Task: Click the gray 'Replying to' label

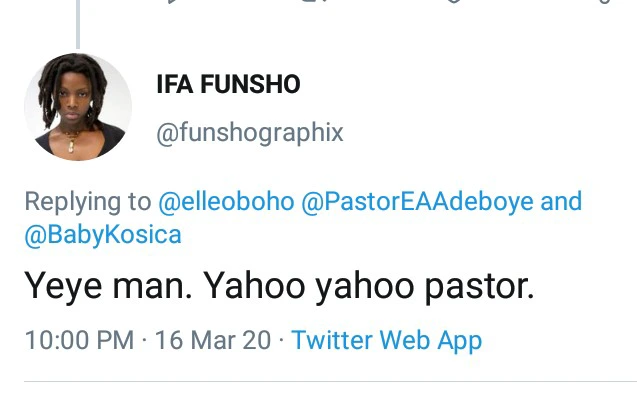Action: pos(88,202)
